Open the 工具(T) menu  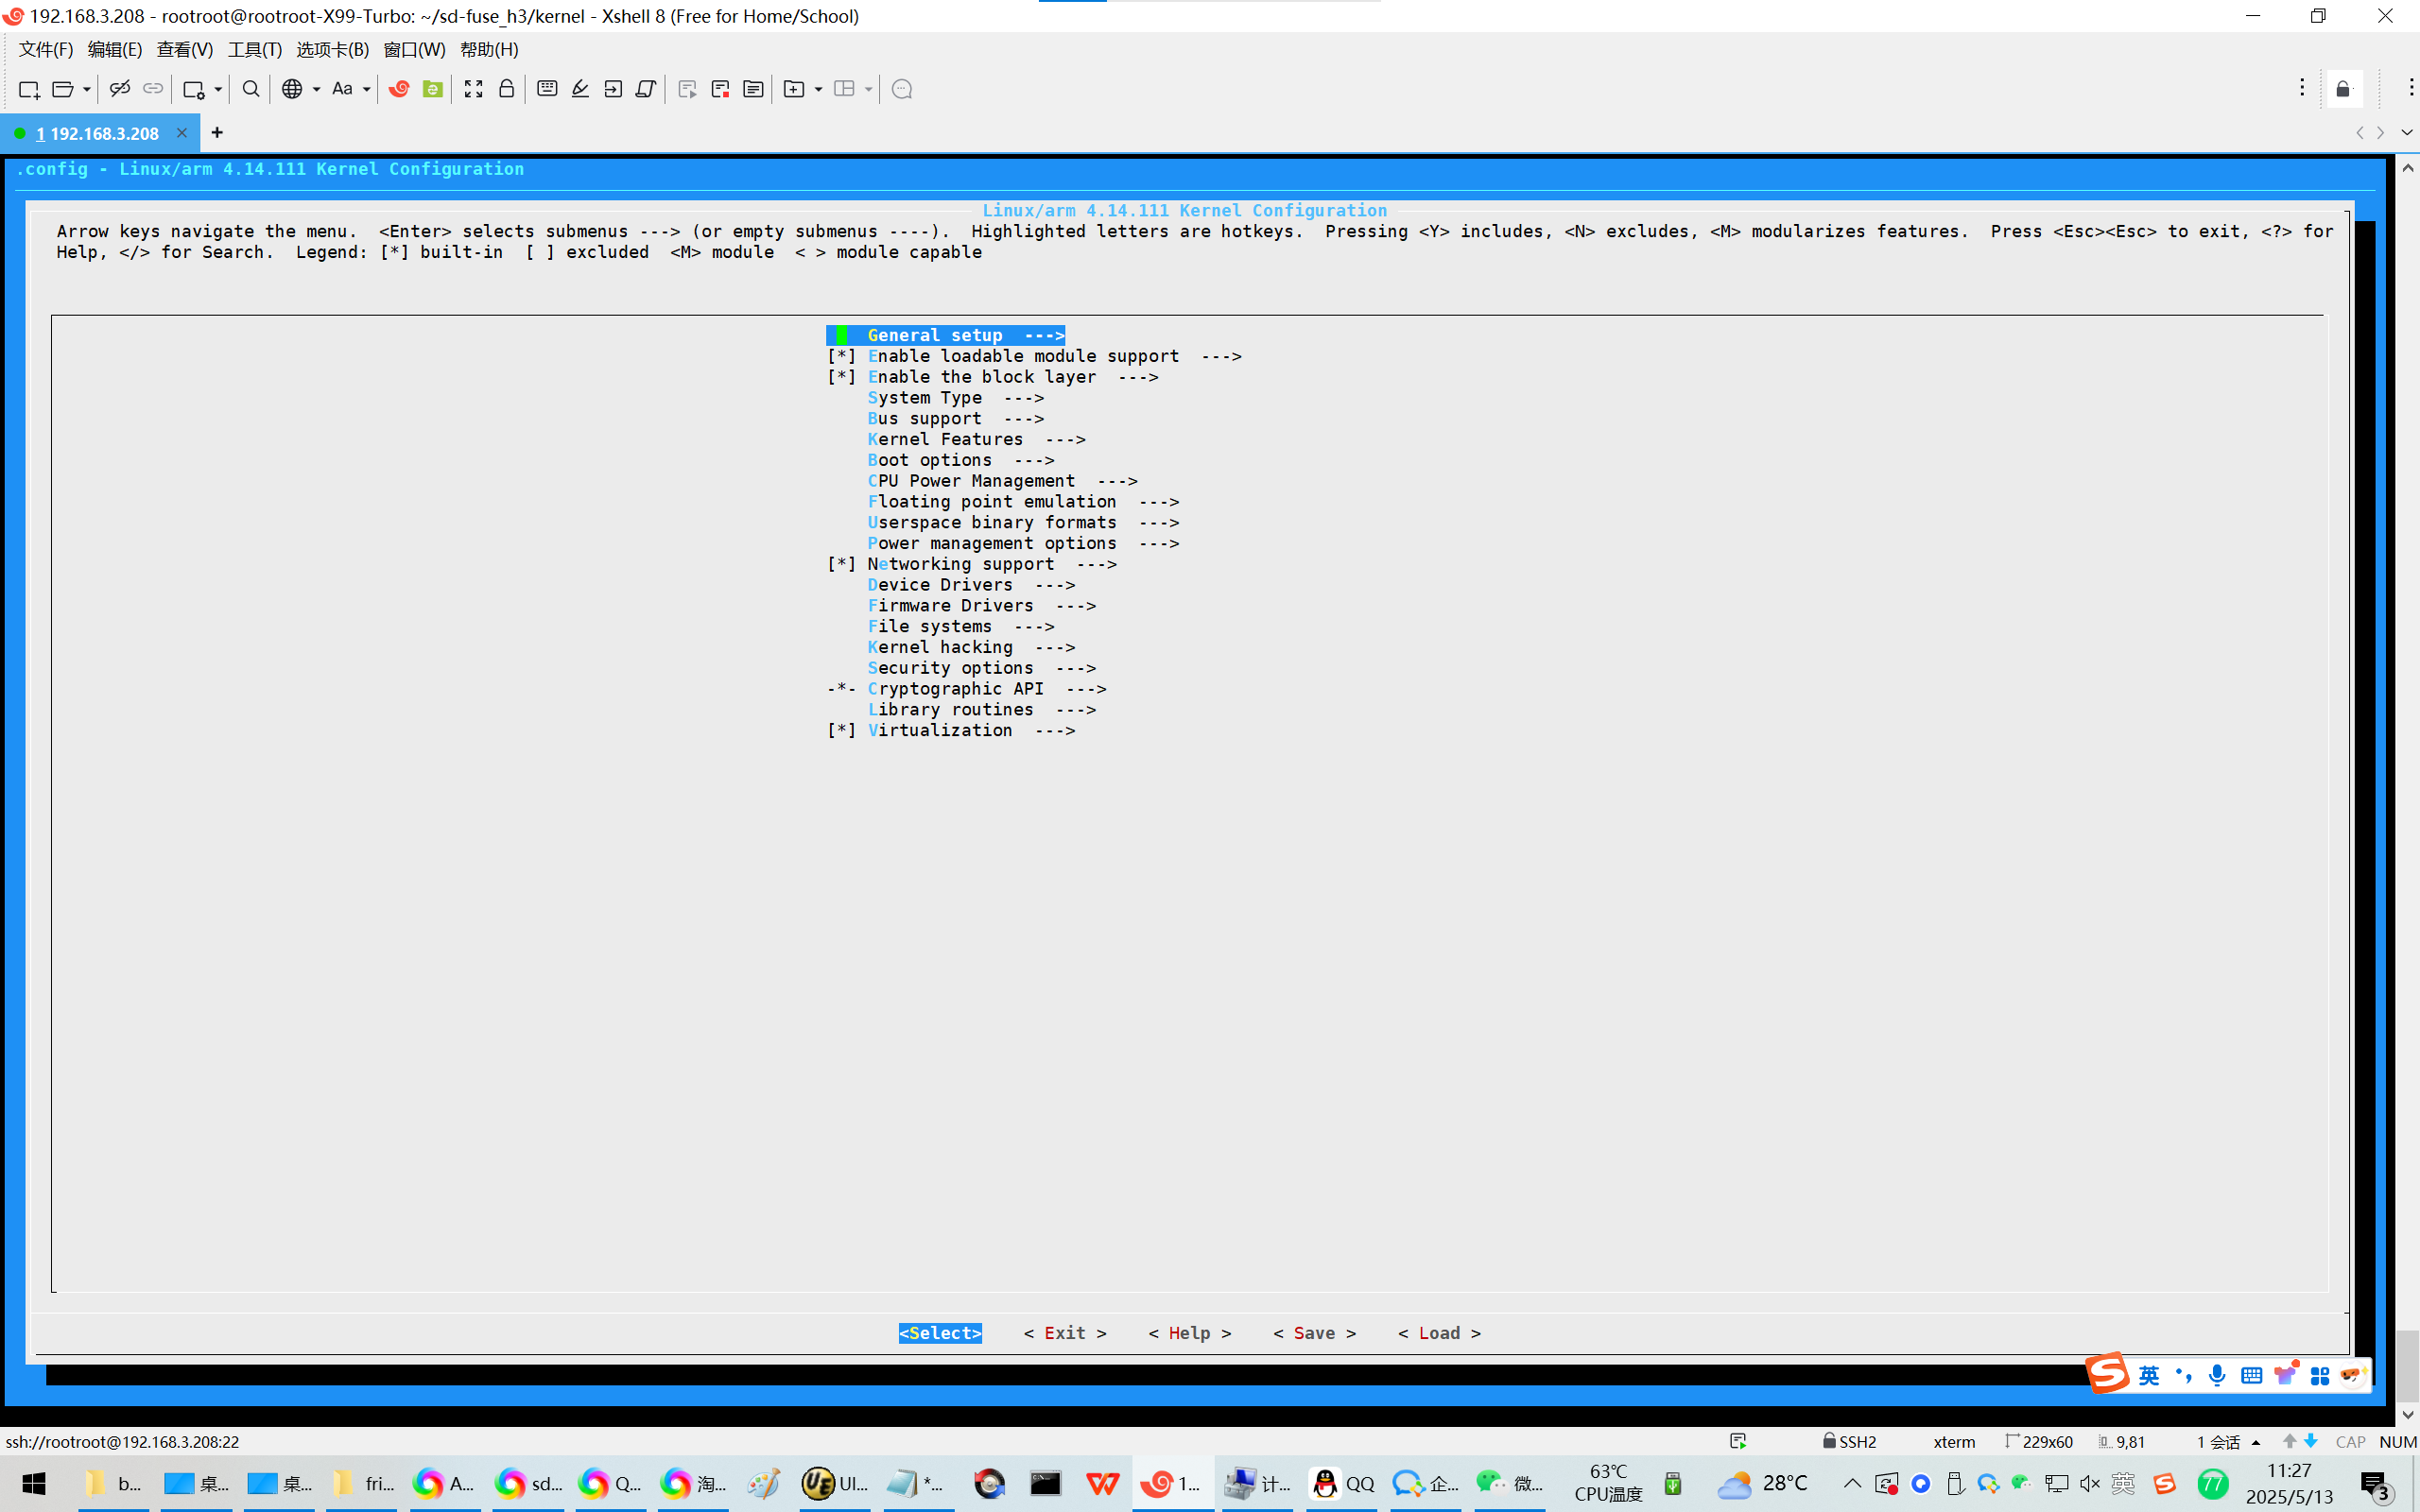(x=254, y=49)
